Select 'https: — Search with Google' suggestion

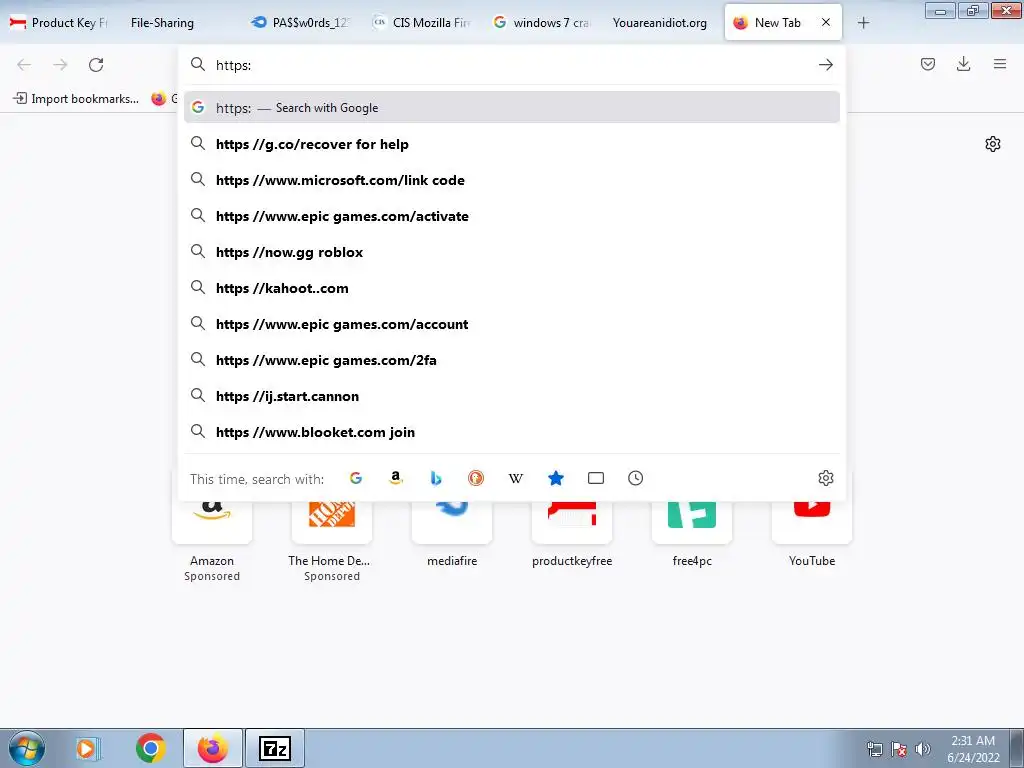[512, 108]
